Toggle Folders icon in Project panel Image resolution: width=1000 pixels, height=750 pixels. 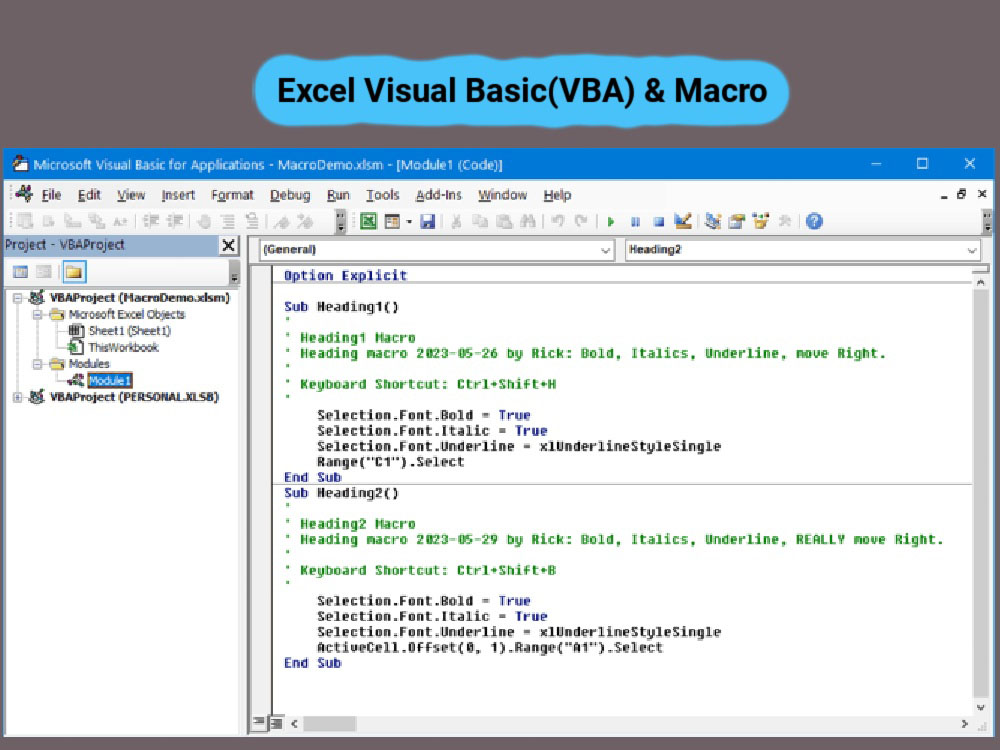click(x=74, y=272)
